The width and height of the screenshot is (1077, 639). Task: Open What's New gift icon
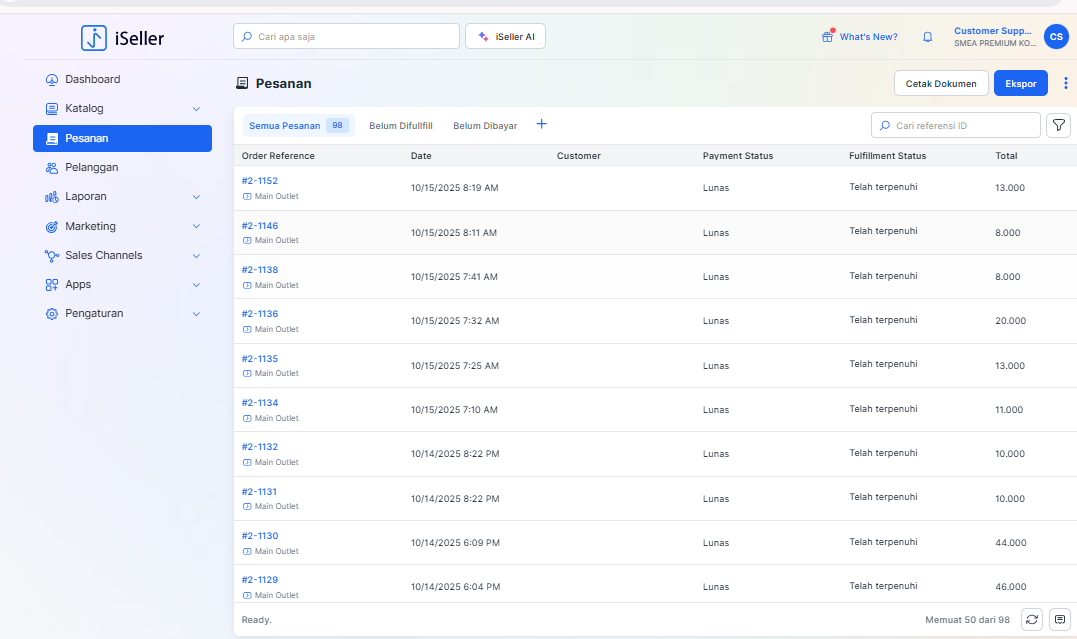point(827,37)
